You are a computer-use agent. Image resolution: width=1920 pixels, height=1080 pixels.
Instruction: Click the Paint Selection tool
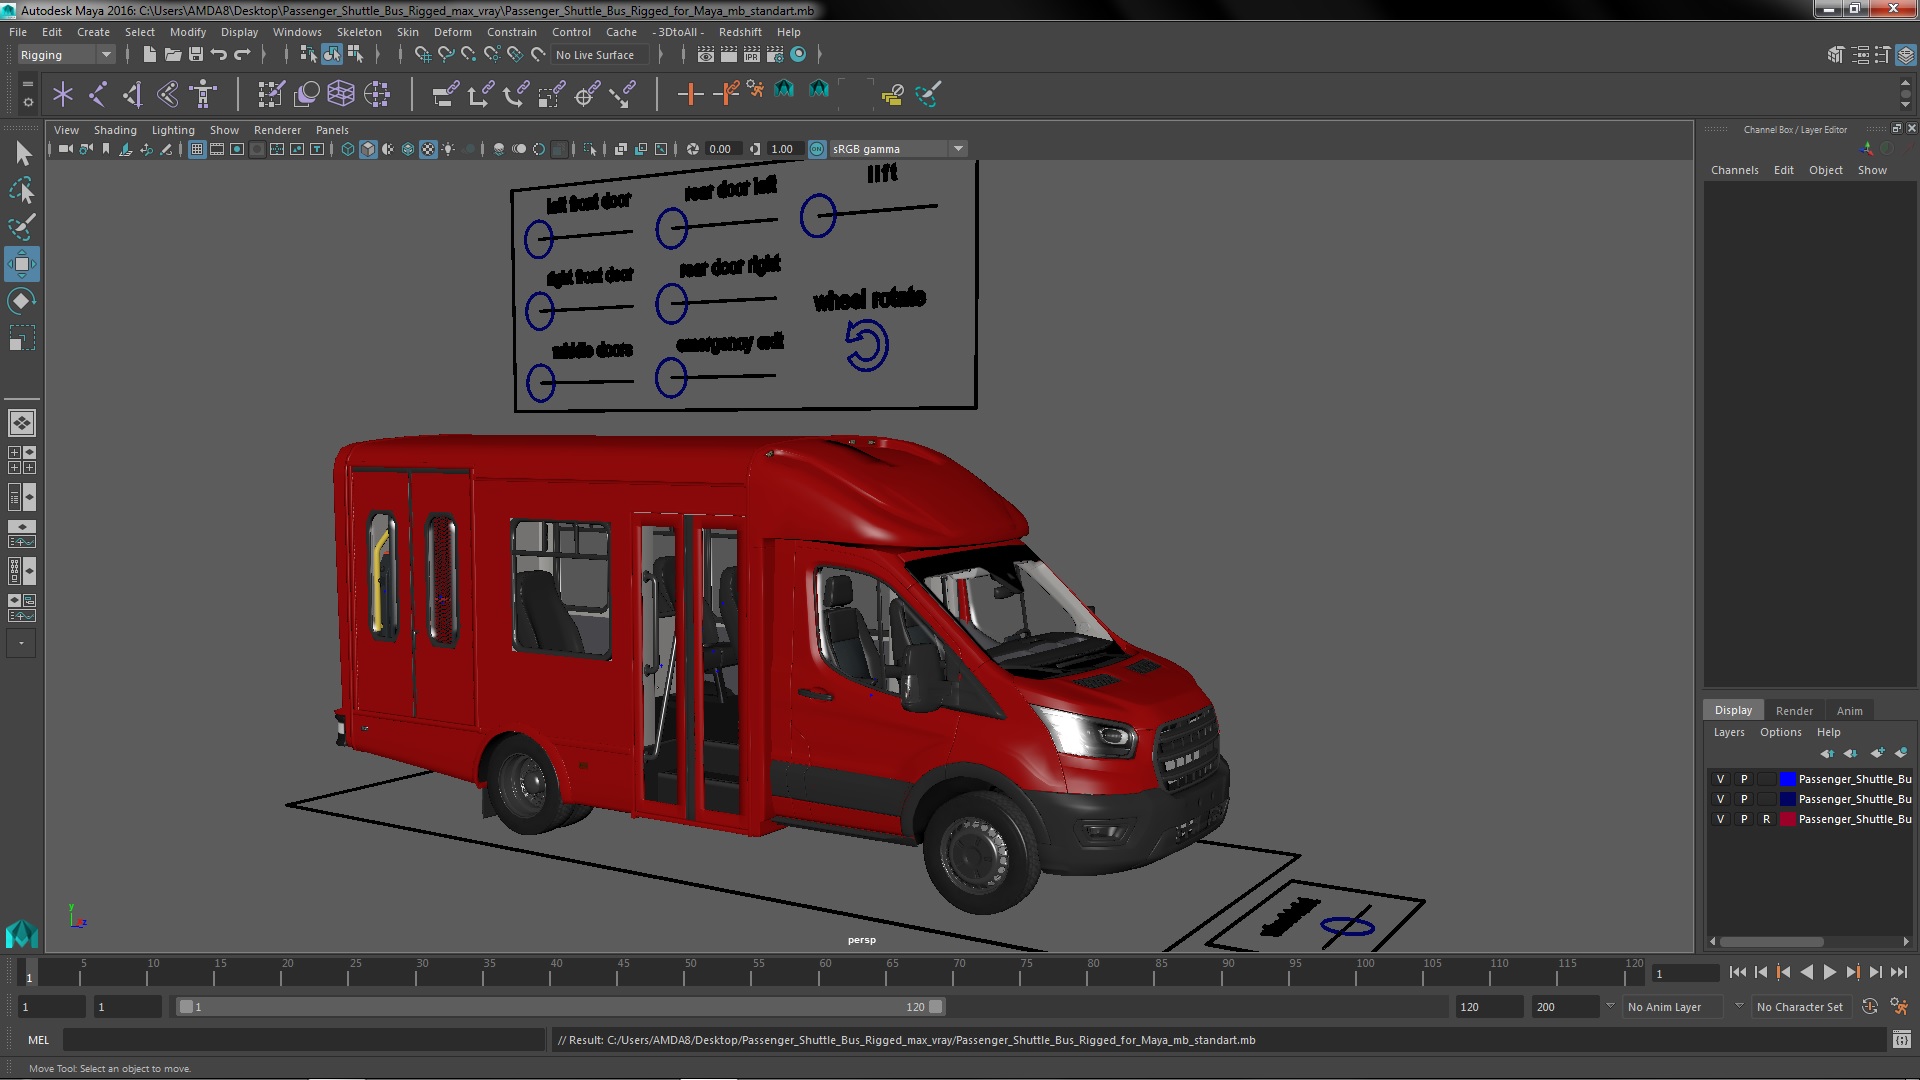tap(21, 227)
